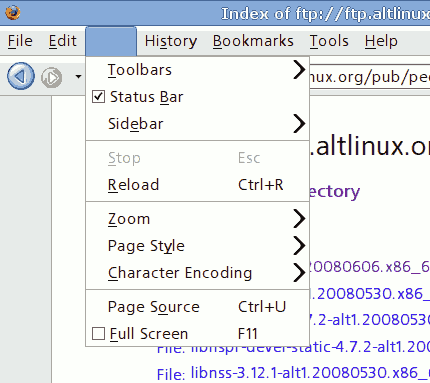This screenshot has height=383, width=430.
Task: Go back with the blue Back arrow
Action: pyautogui.click(x=21, y=76)
